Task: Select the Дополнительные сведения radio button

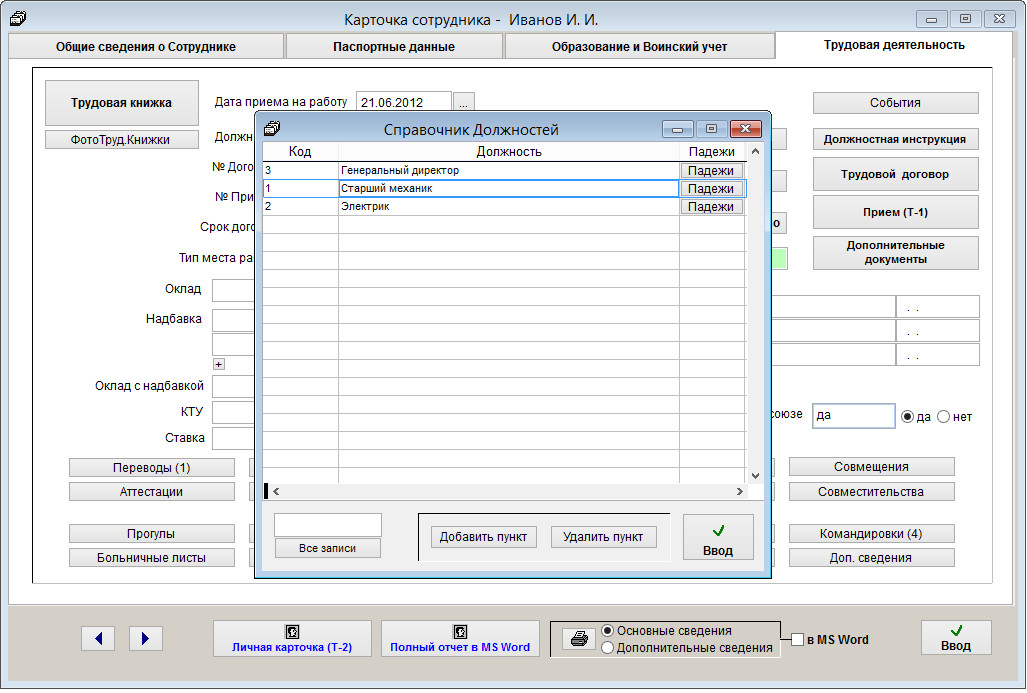Action: coord(608,648)
